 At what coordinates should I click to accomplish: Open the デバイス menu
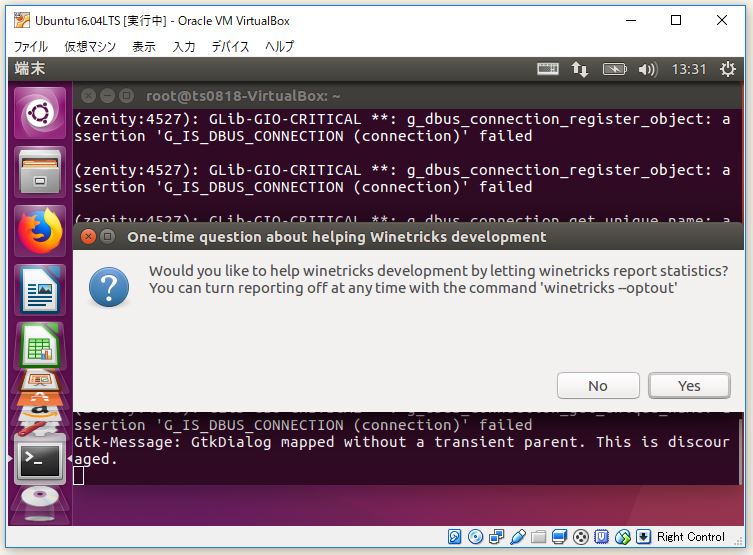coord(231,46)
